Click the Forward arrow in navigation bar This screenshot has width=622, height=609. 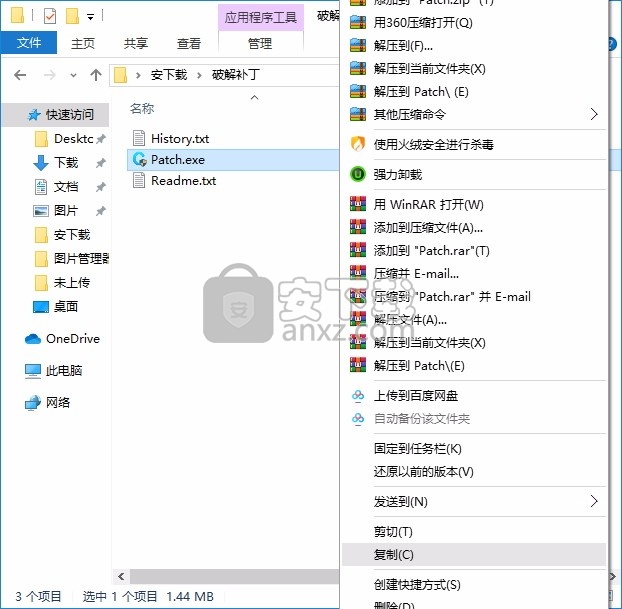click(x=50, y=75)
